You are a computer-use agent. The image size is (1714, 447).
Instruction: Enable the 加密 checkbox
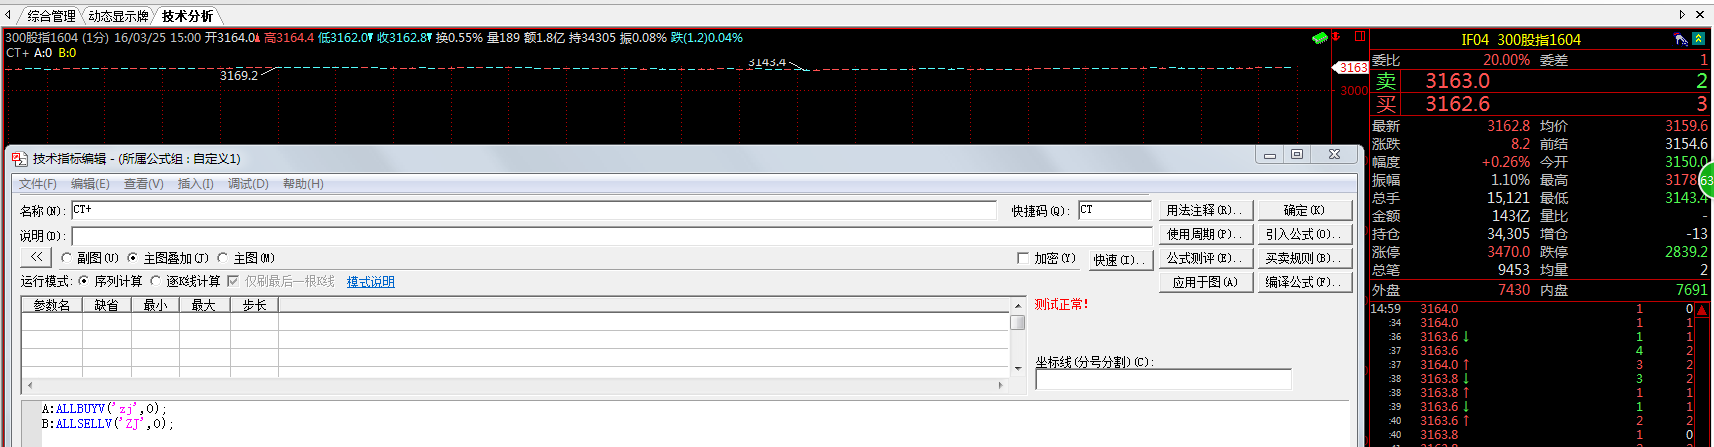tap(1023, 258)
